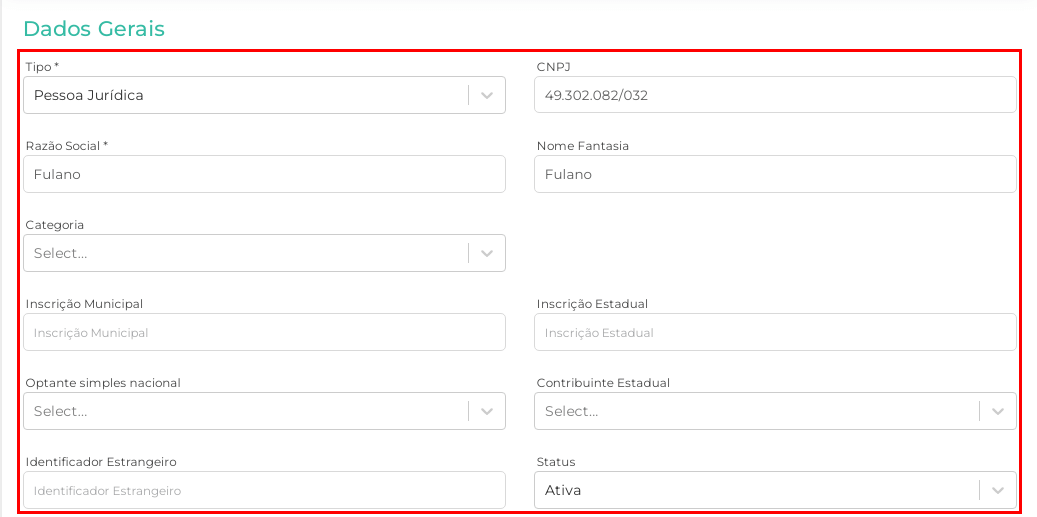This screenshot has height=517, width=1037.
Task: Click the "Razão Social *" field label
Action: pyautogui.click(x=66, y=146)
